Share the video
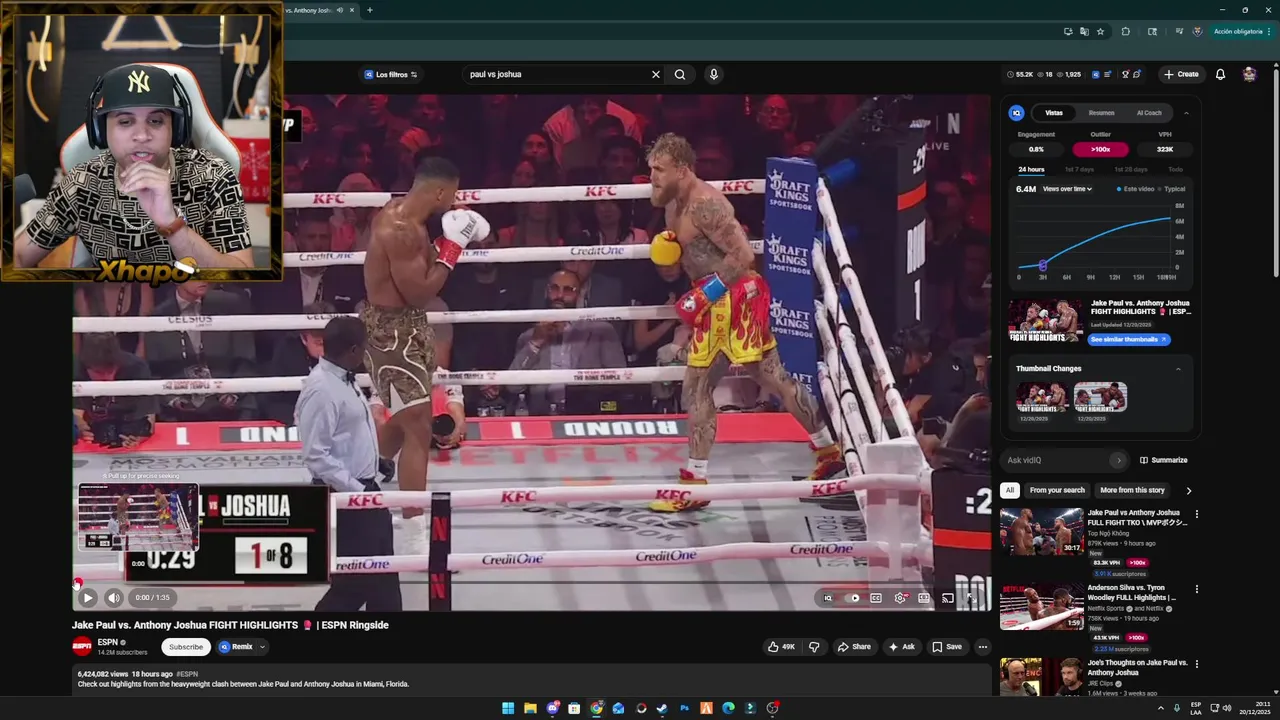The image size is (1280, 720). coord(854,647)
